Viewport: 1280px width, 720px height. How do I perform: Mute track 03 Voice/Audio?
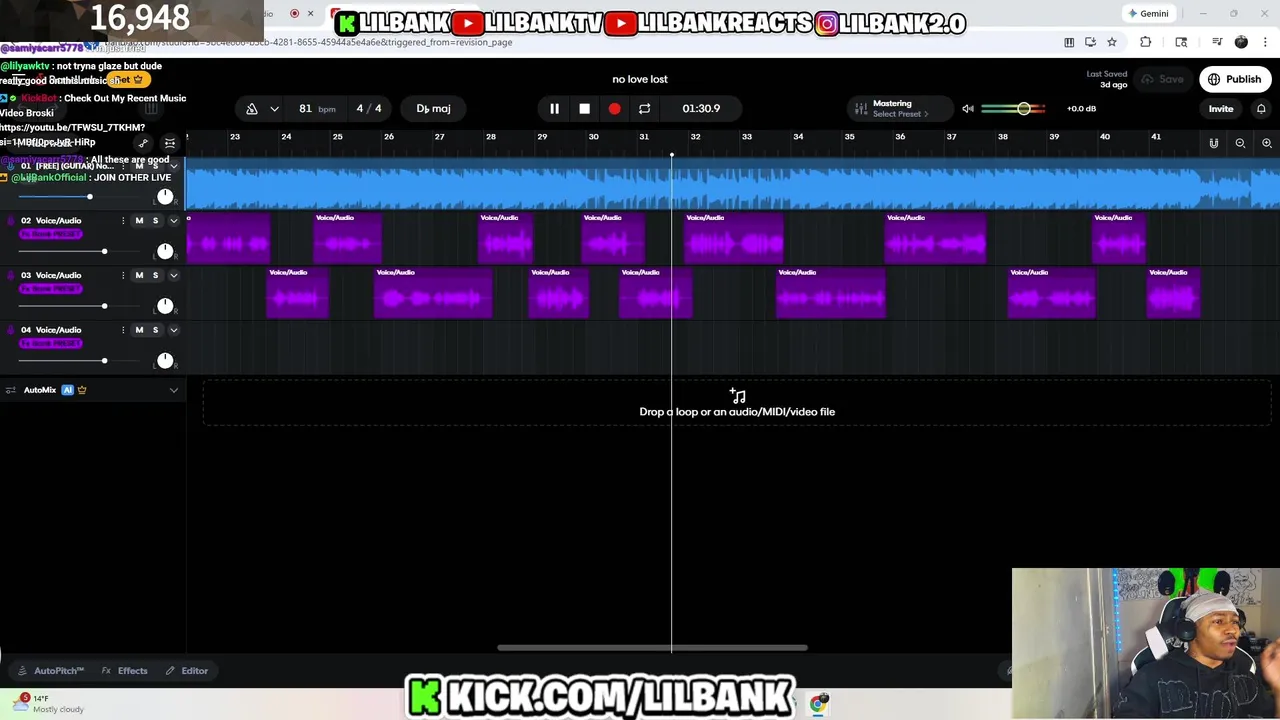click(139, 275)
